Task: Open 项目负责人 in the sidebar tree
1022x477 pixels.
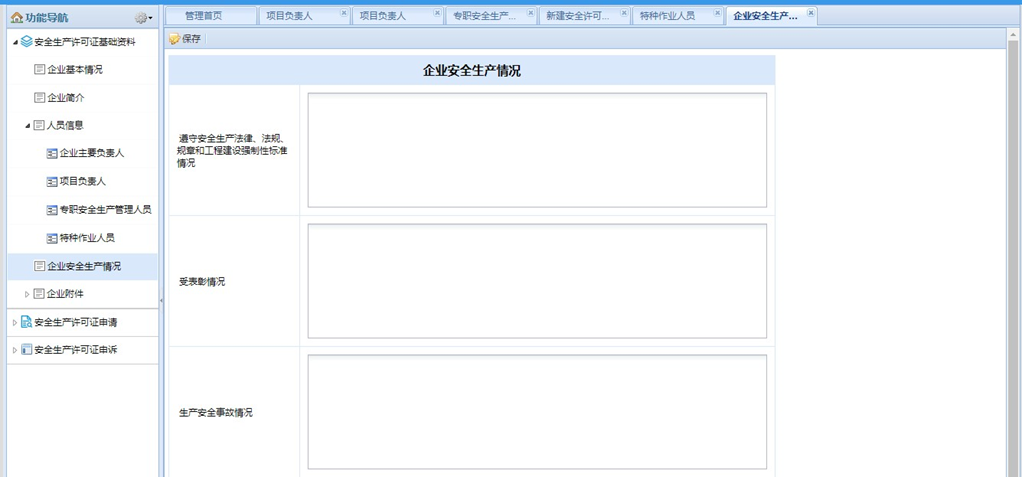Action: coord(83,181)
